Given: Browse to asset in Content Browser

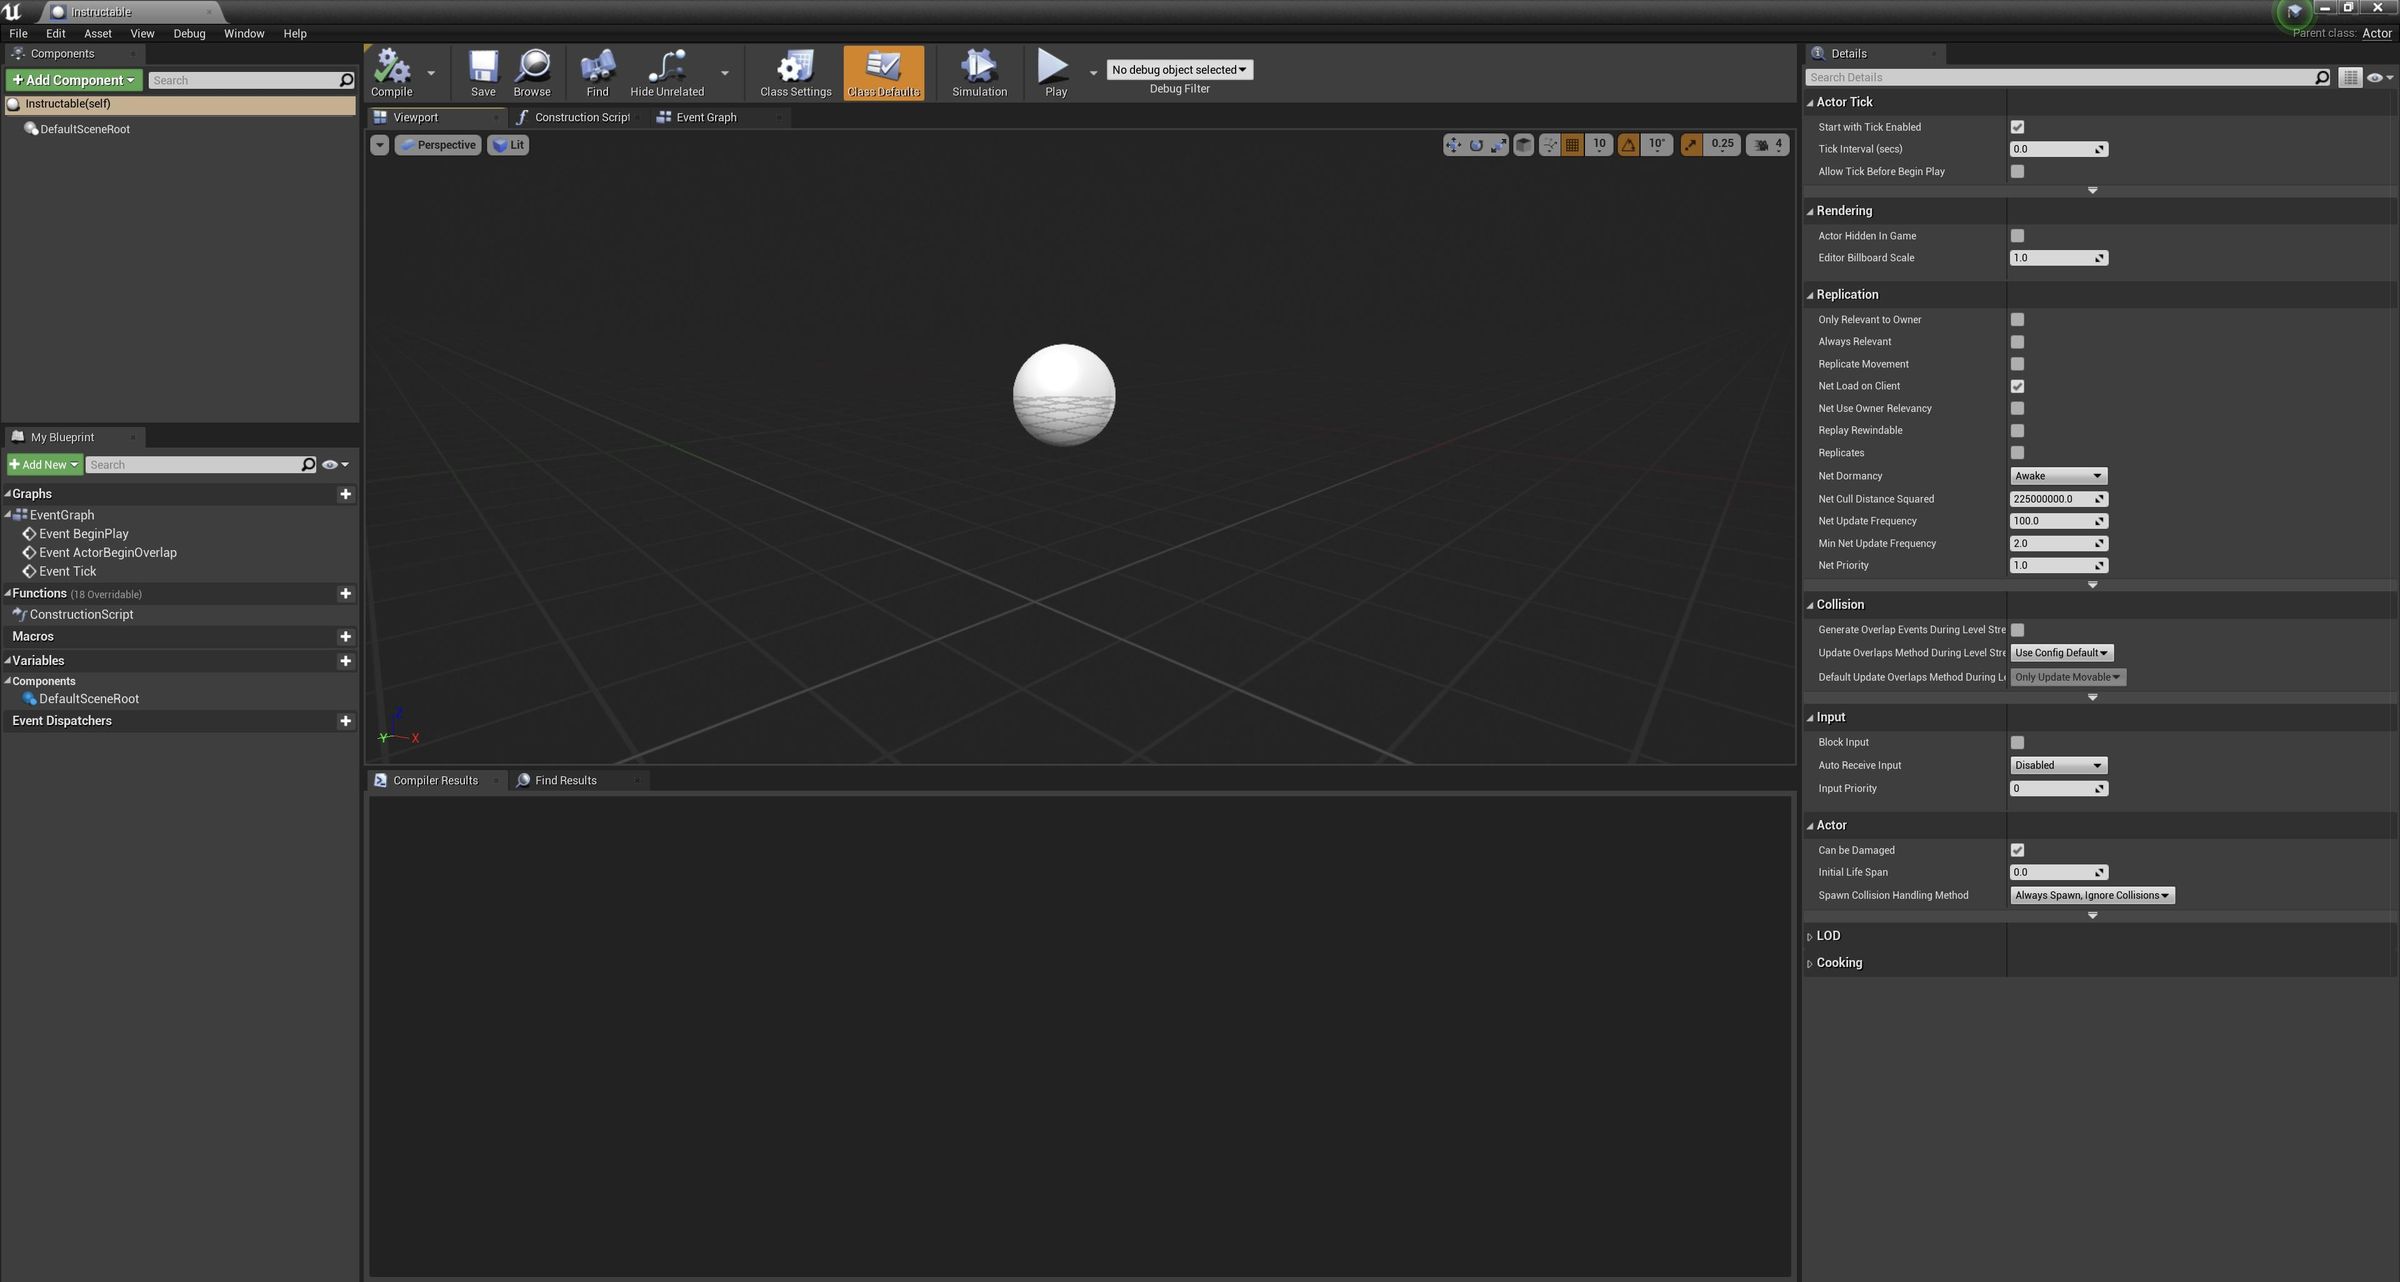Looking at the screenshot, I should click(x=532, y=73).
